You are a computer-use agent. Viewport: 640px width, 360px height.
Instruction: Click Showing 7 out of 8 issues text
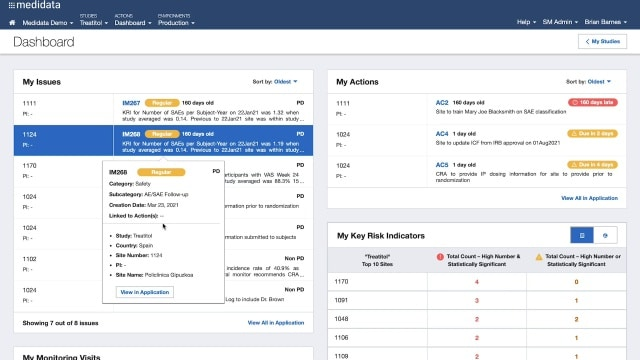tap(60, 323)
